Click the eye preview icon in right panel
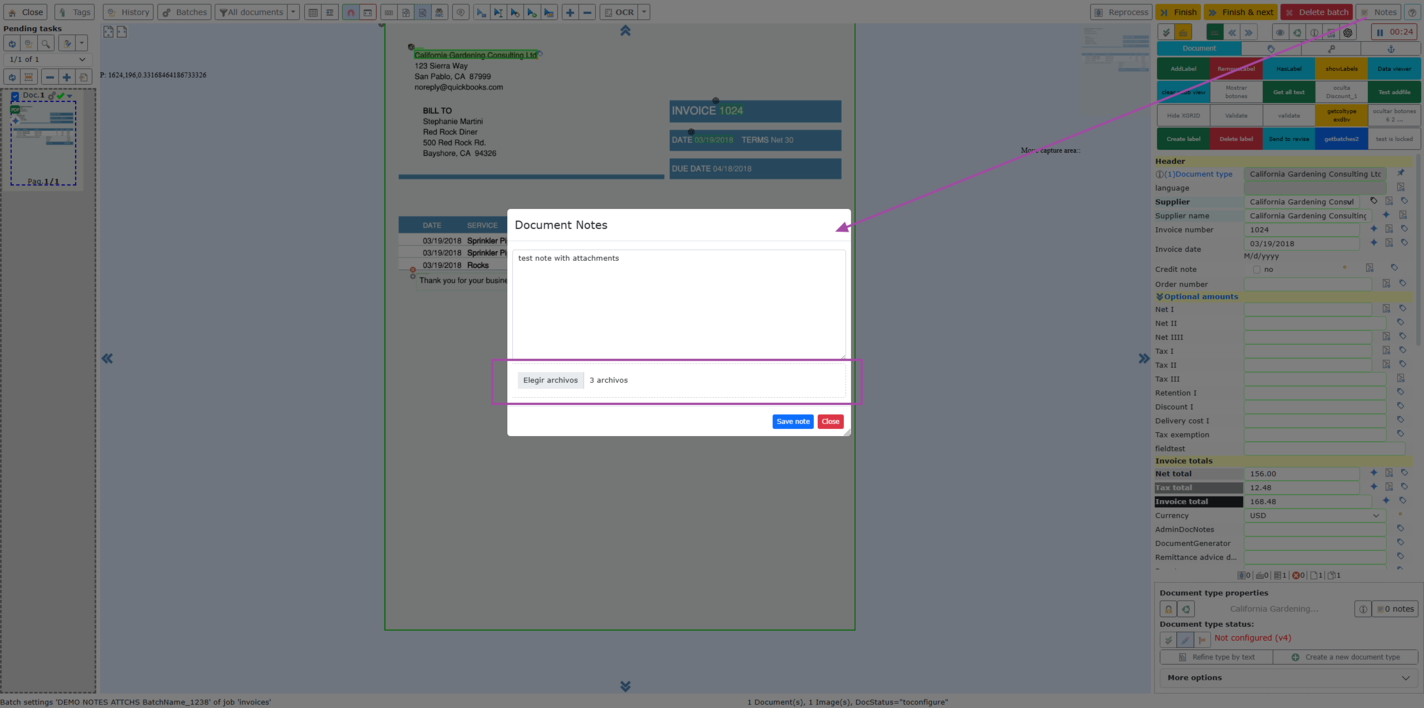The image size is (1424, 708). click(x=1279, y=32)
